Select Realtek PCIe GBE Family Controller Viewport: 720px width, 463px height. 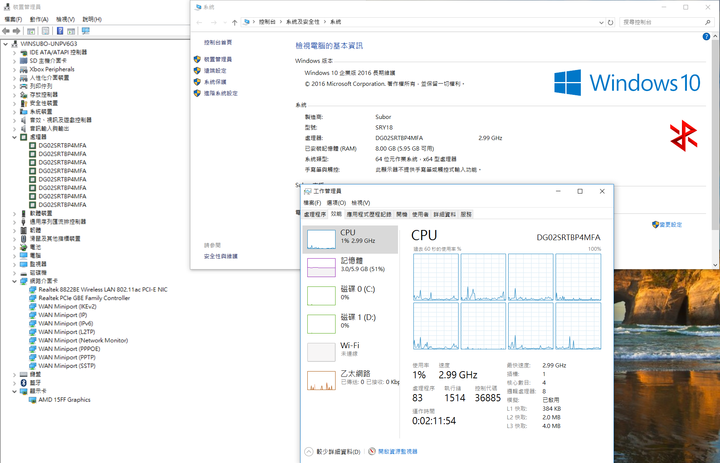84,298
